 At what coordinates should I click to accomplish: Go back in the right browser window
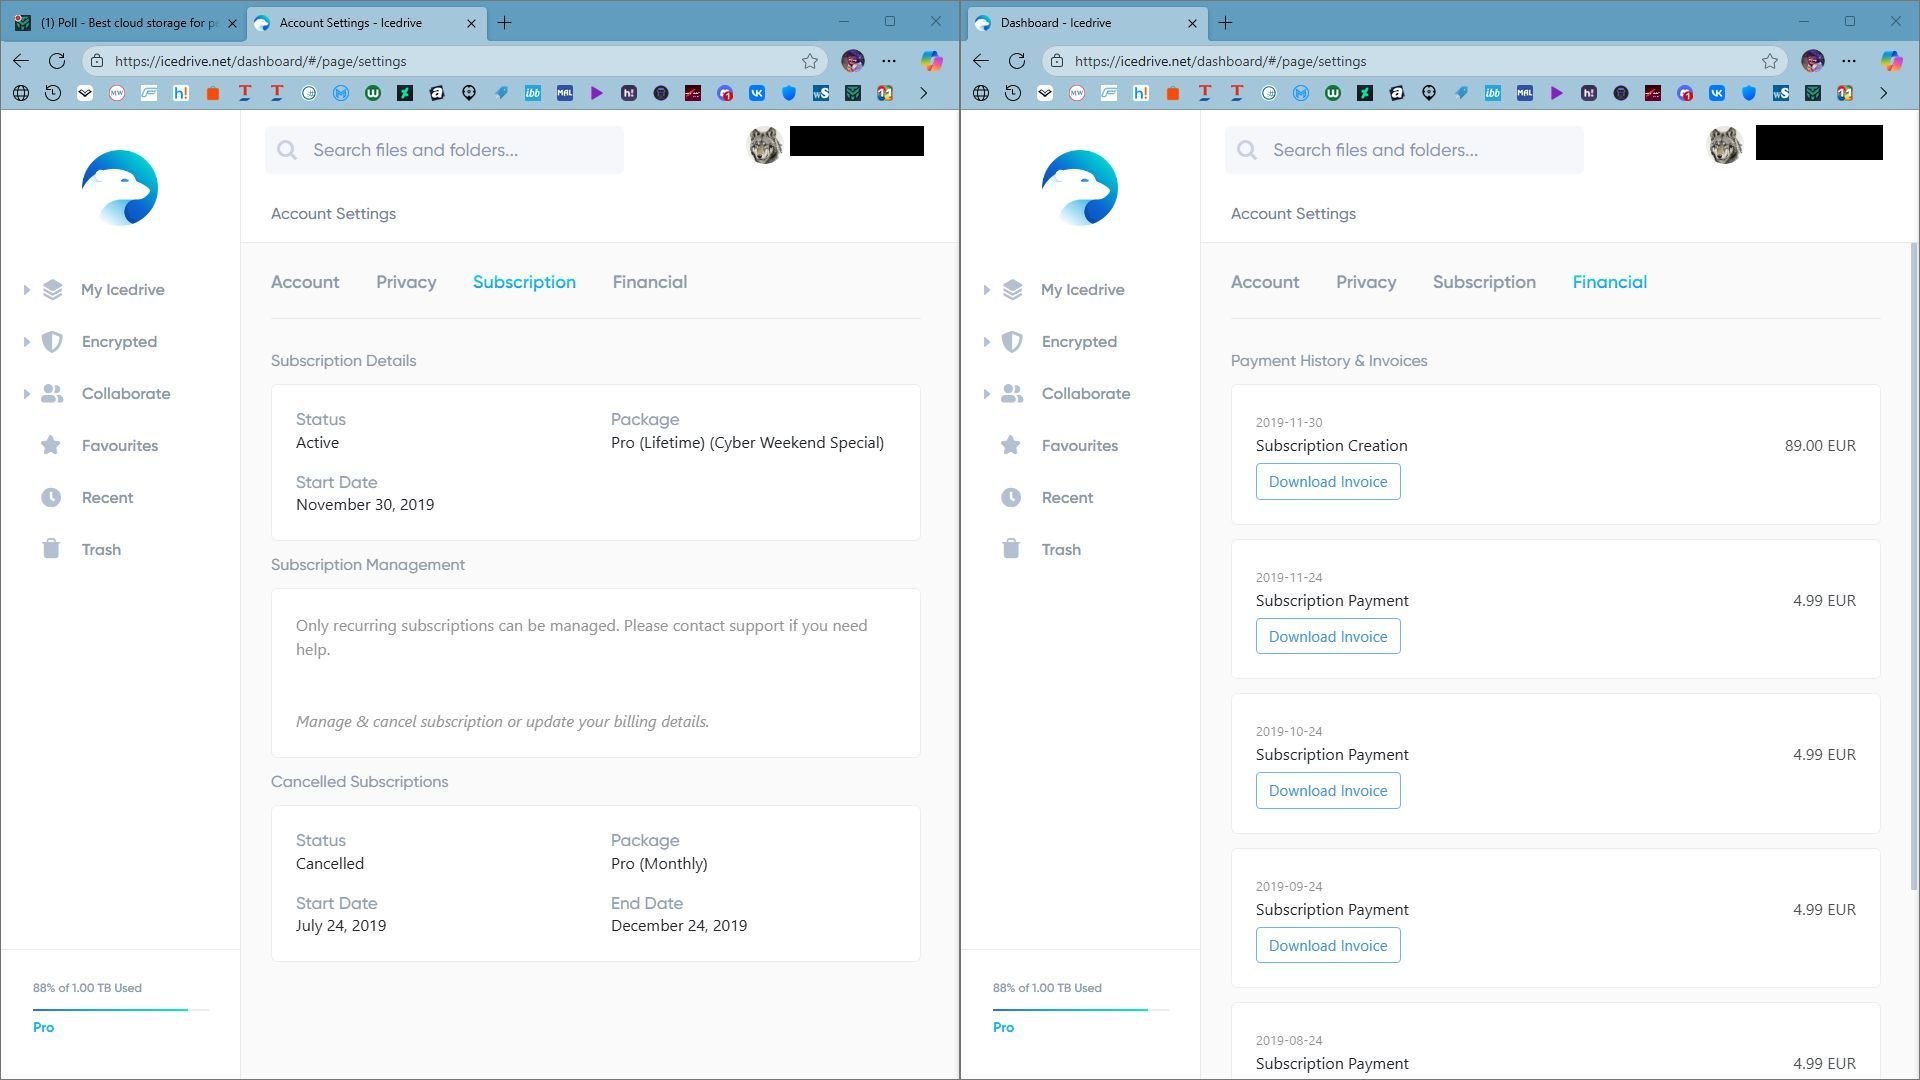point(981,61)
